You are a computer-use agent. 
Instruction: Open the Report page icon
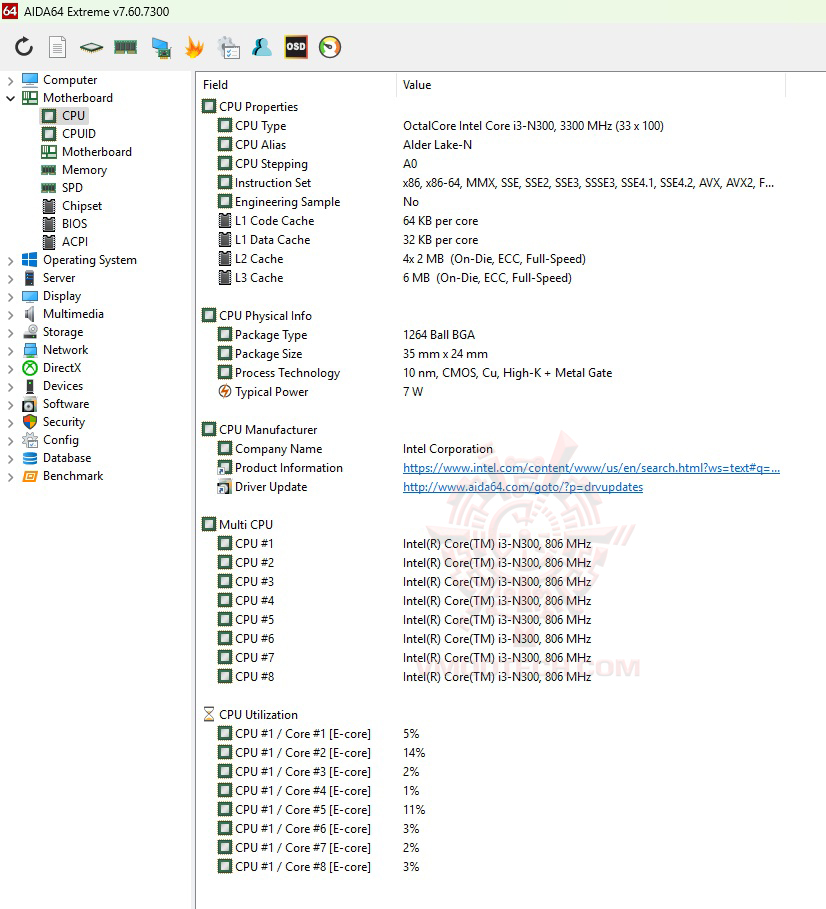[57, 47]
